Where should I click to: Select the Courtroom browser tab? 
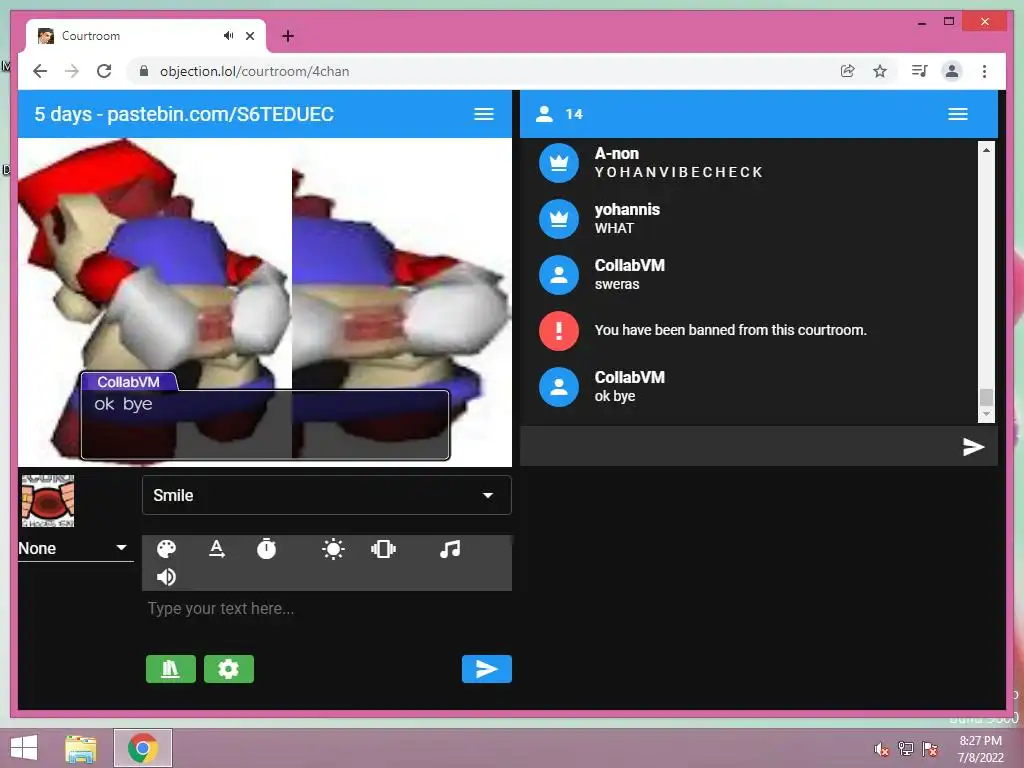tap(146, 36)
